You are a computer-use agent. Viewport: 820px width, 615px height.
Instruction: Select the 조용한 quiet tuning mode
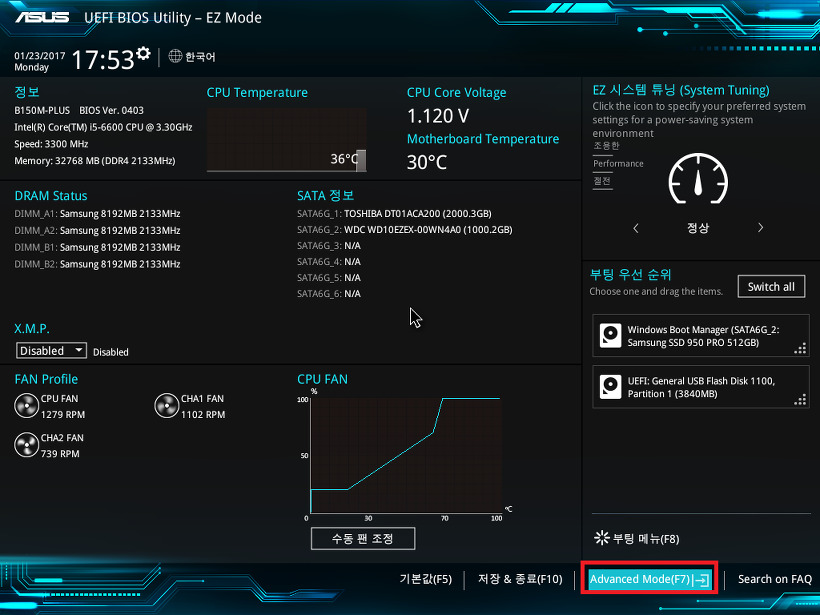[604, 145]
